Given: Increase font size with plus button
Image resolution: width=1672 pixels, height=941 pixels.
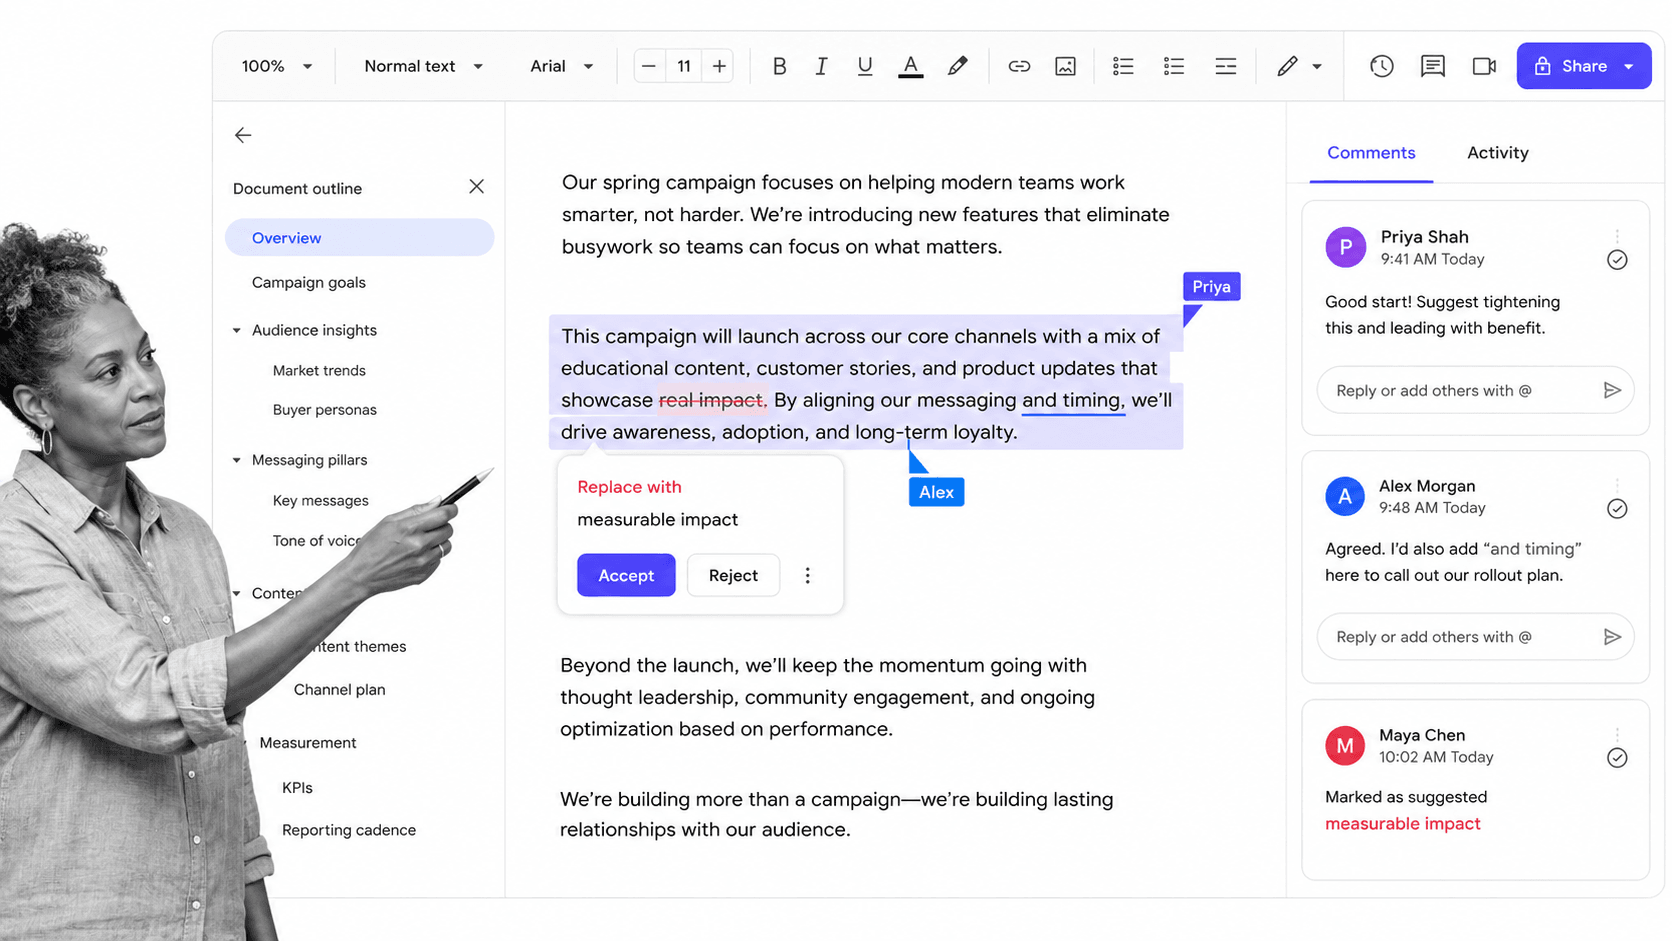Looking at the screenshot, I should pos(719,66).
